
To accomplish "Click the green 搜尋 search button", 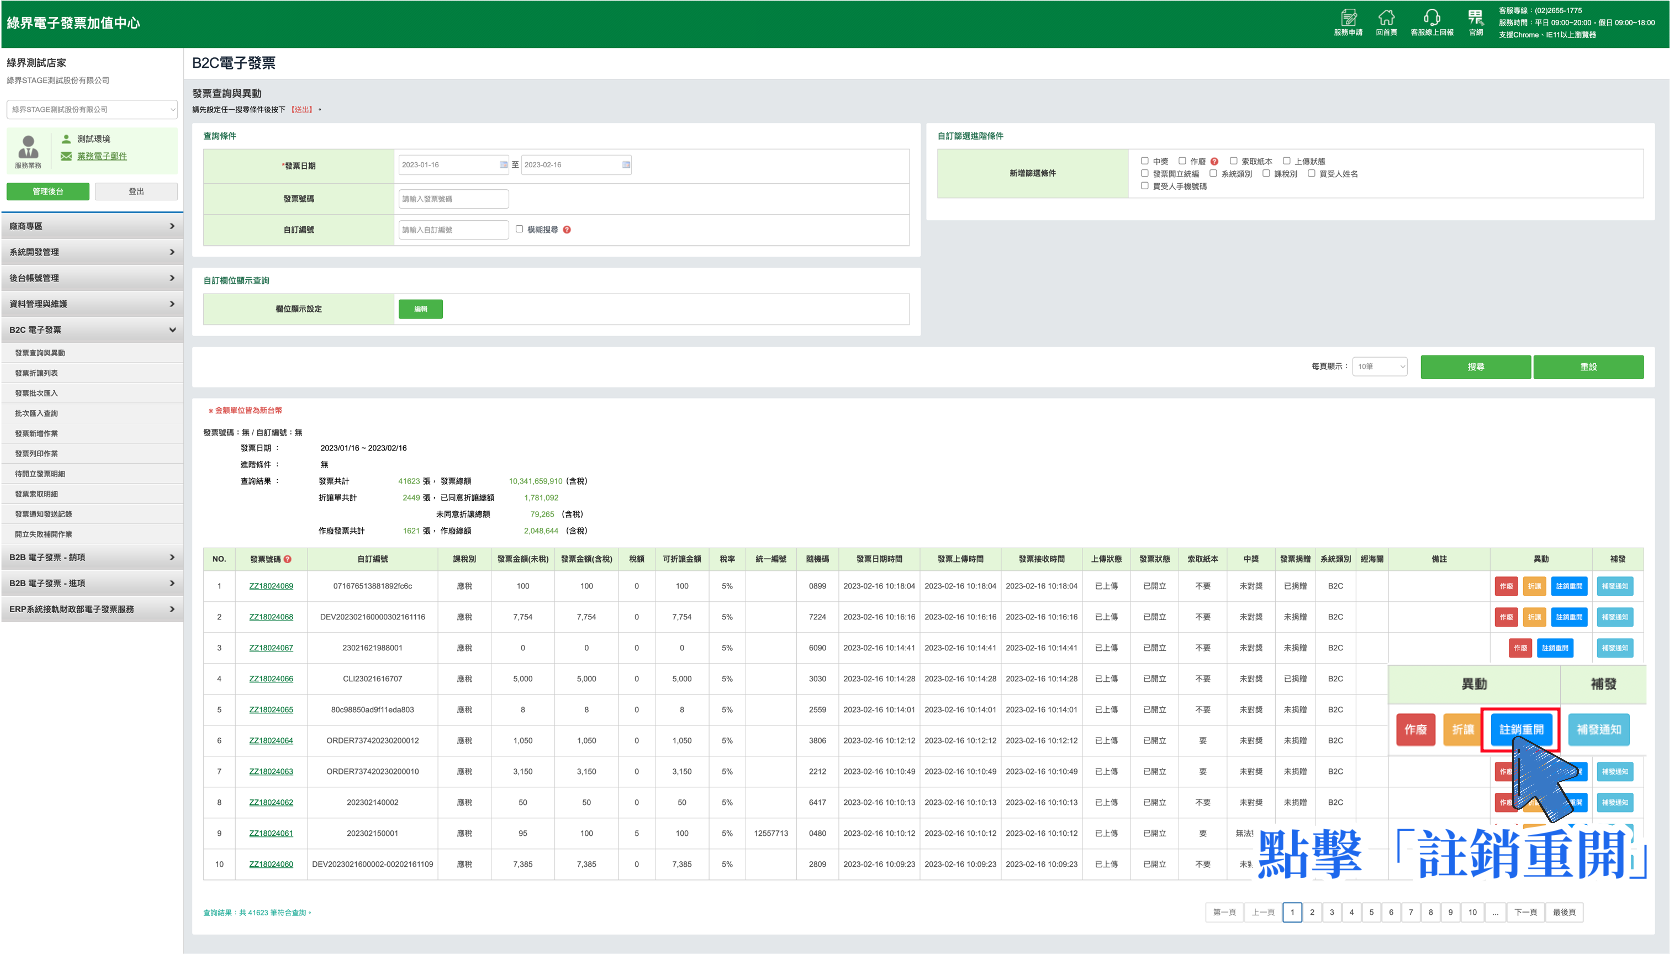I will (x=1476, y=367).
